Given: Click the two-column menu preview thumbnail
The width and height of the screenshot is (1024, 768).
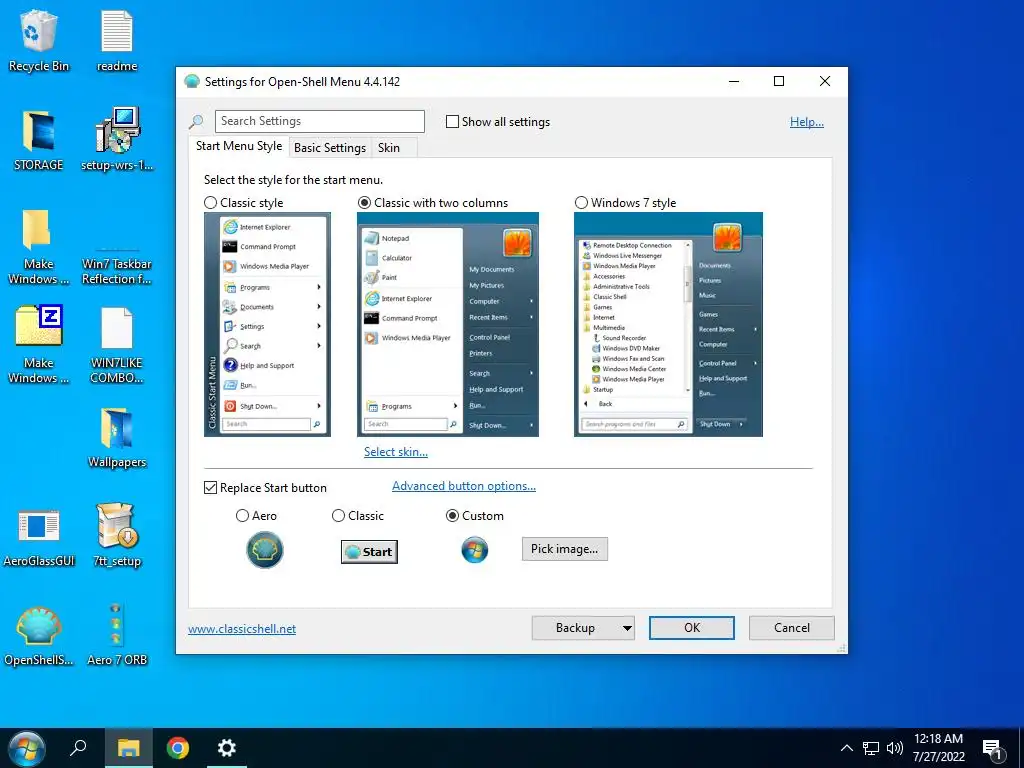Looking at the screenshot, I should [x=447, y=325].
